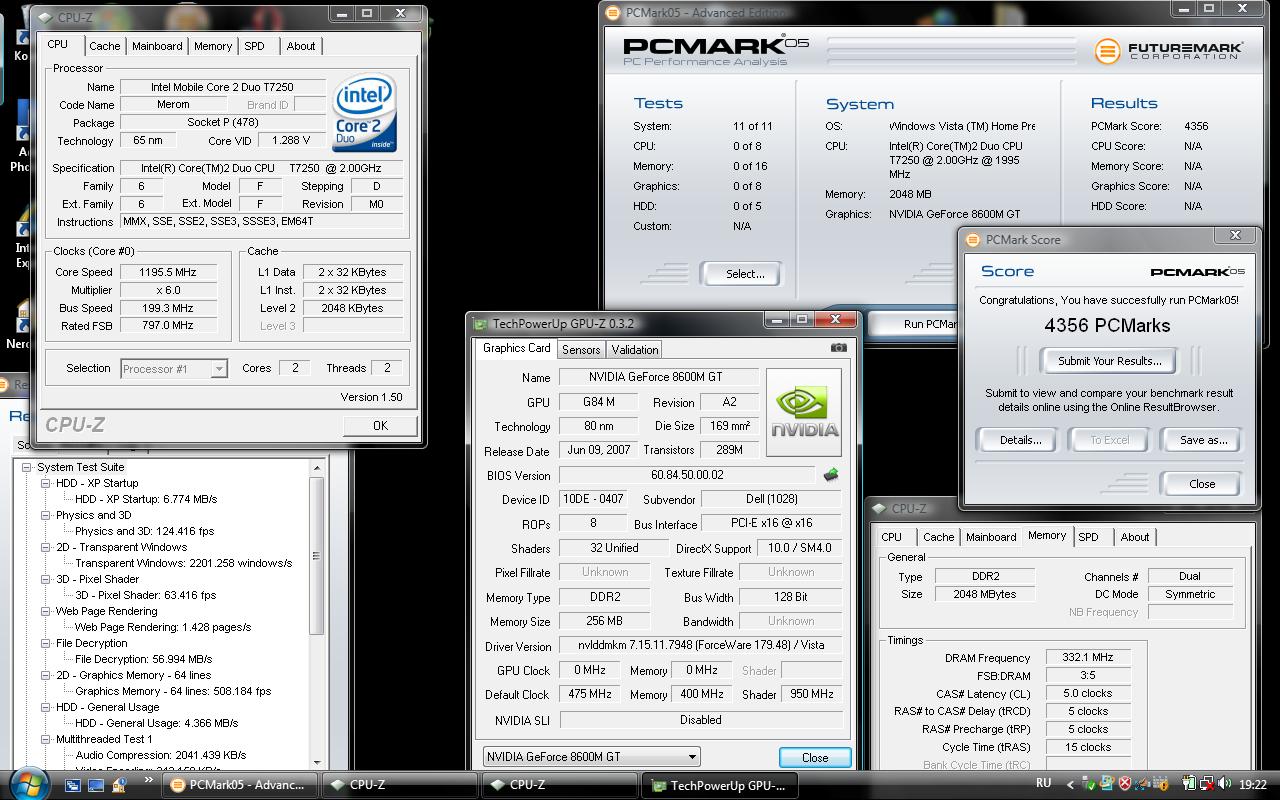1280x800 pixels.
Task: Click the CPU Name field Intel Mobile Core 2 Duo T7250
Action: 222,87
